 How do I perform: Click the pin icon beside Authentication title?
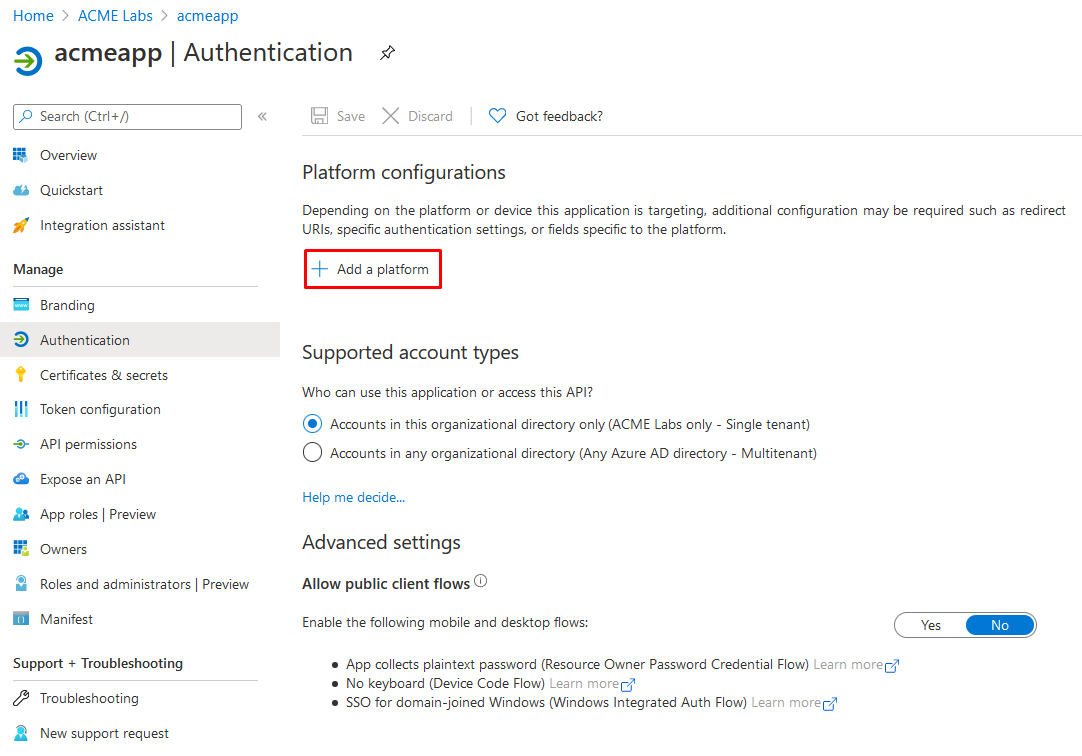click(387, 53)
